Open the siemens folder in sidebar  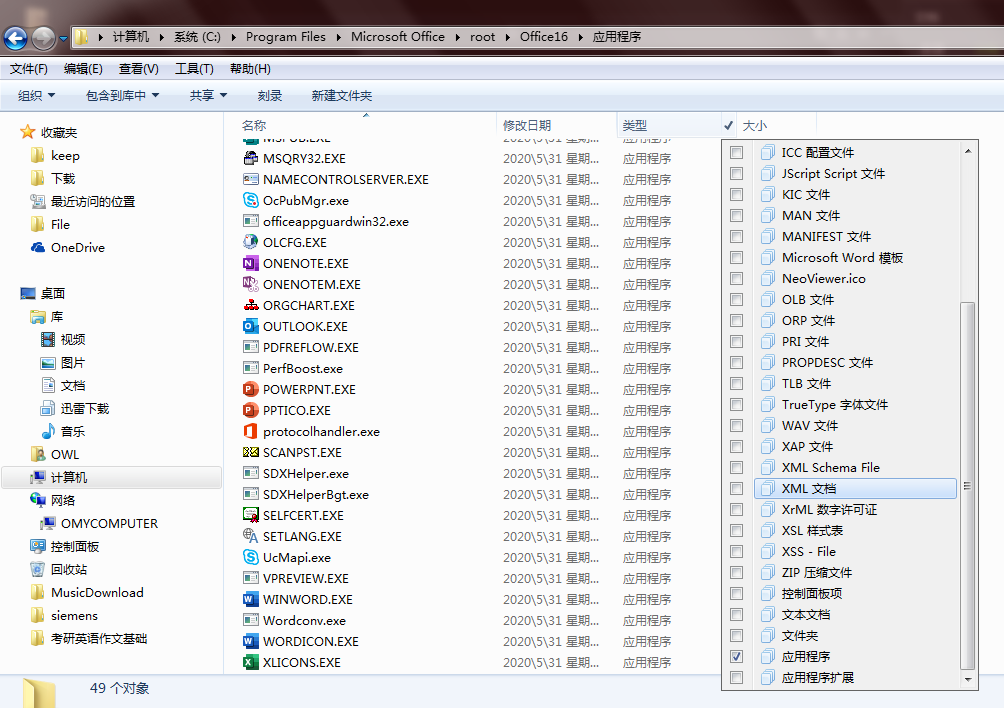[74, 615]
